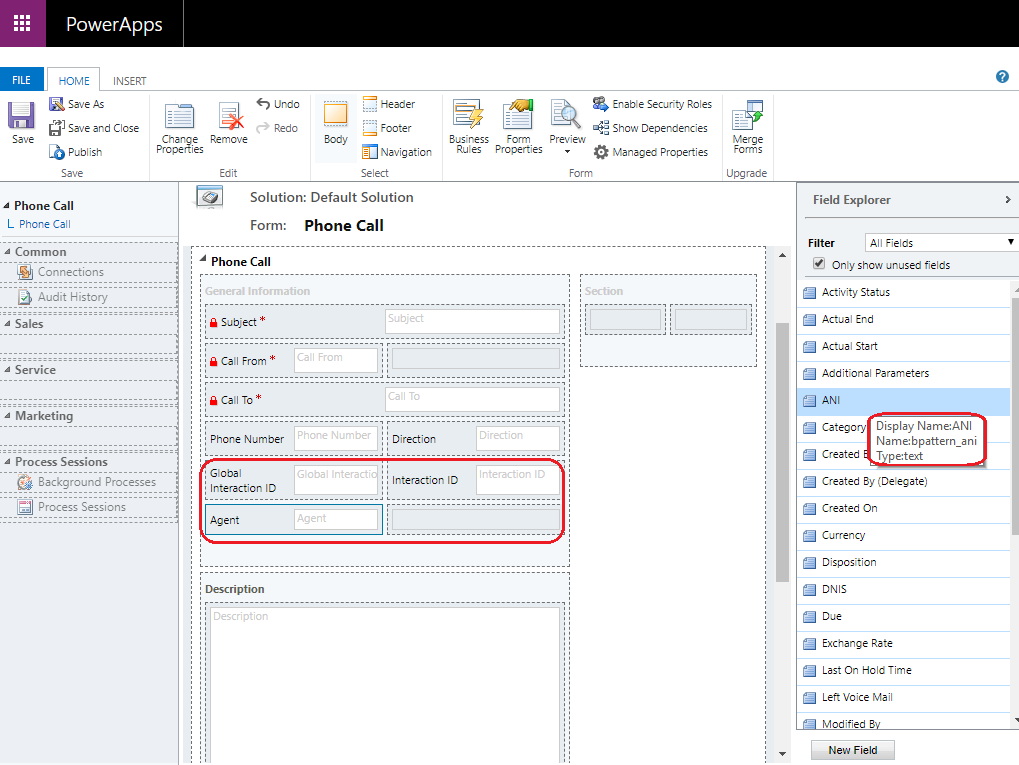This screenshot has height=765, width=1019.
Task: Open Change Properties
Action: [x=179, y=129]
